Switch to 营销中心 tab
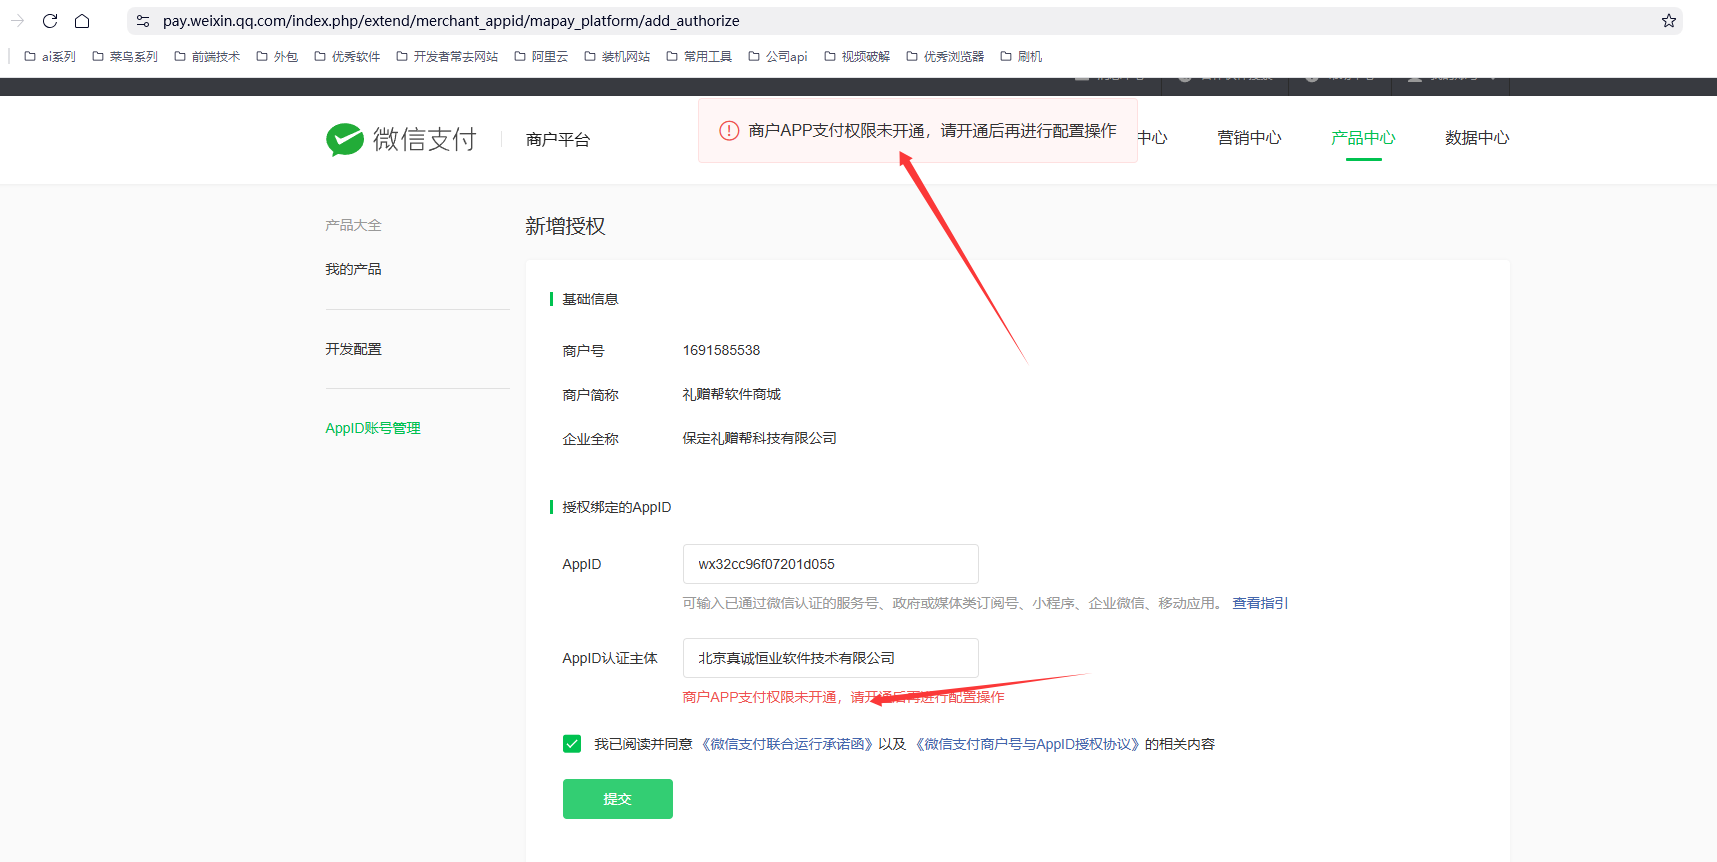 pyautogui.click(x=1249, y=138)
